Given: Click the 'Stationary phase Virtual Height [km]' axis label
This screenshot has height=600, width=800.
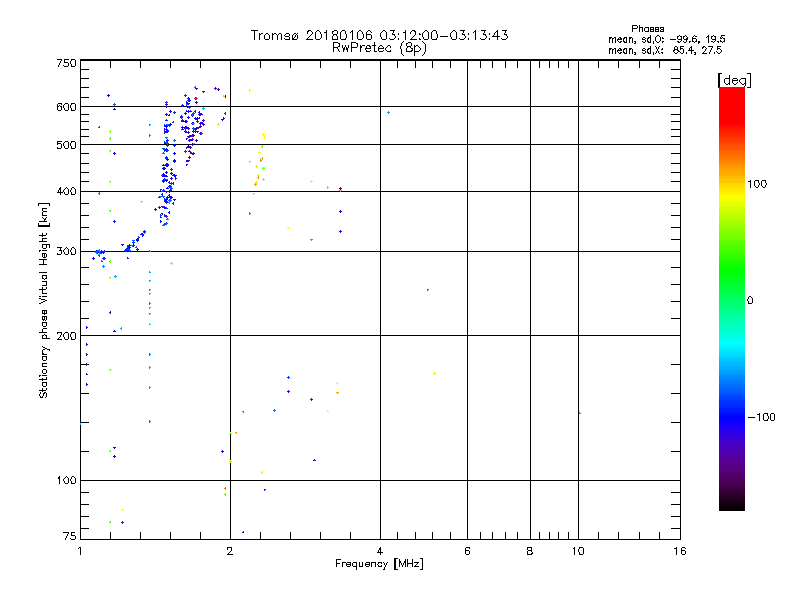Looking at the screenshot, I should click(44, 300).
